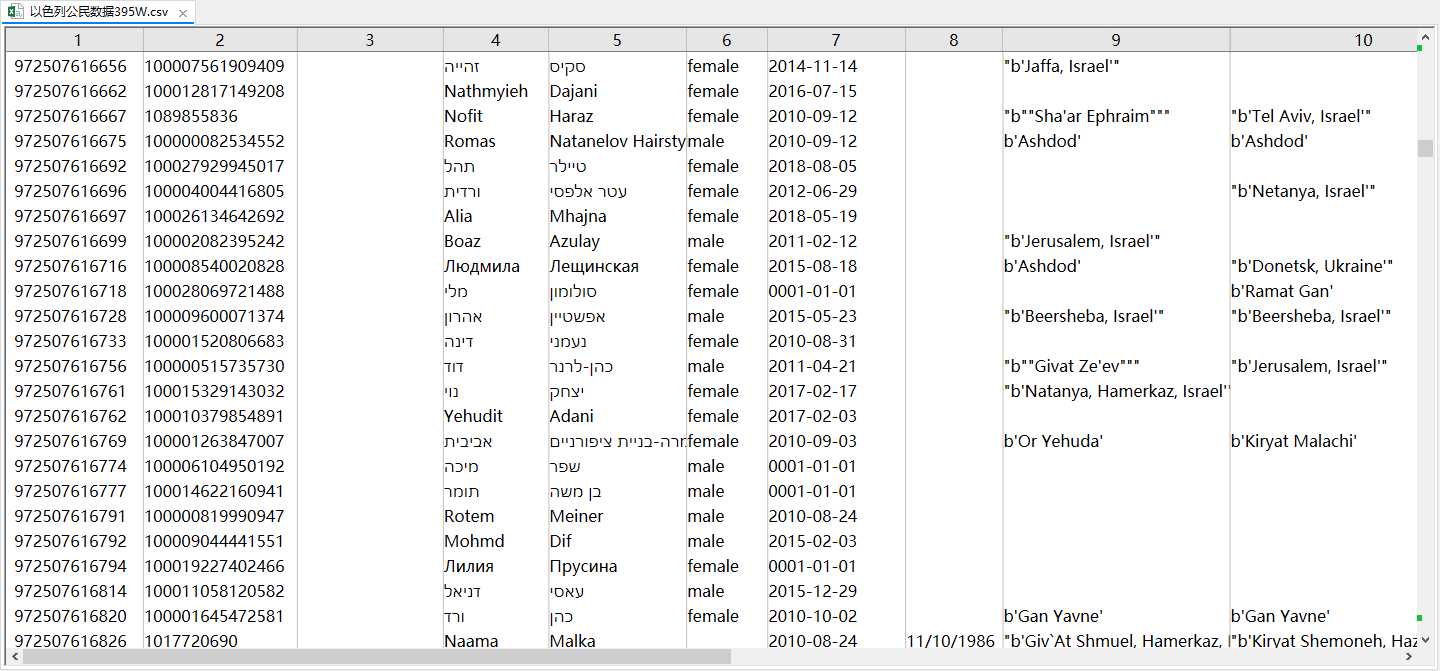Viewport: 1440px width, 671px height.
Task: Click cell 972507616656
Action: 70,66
